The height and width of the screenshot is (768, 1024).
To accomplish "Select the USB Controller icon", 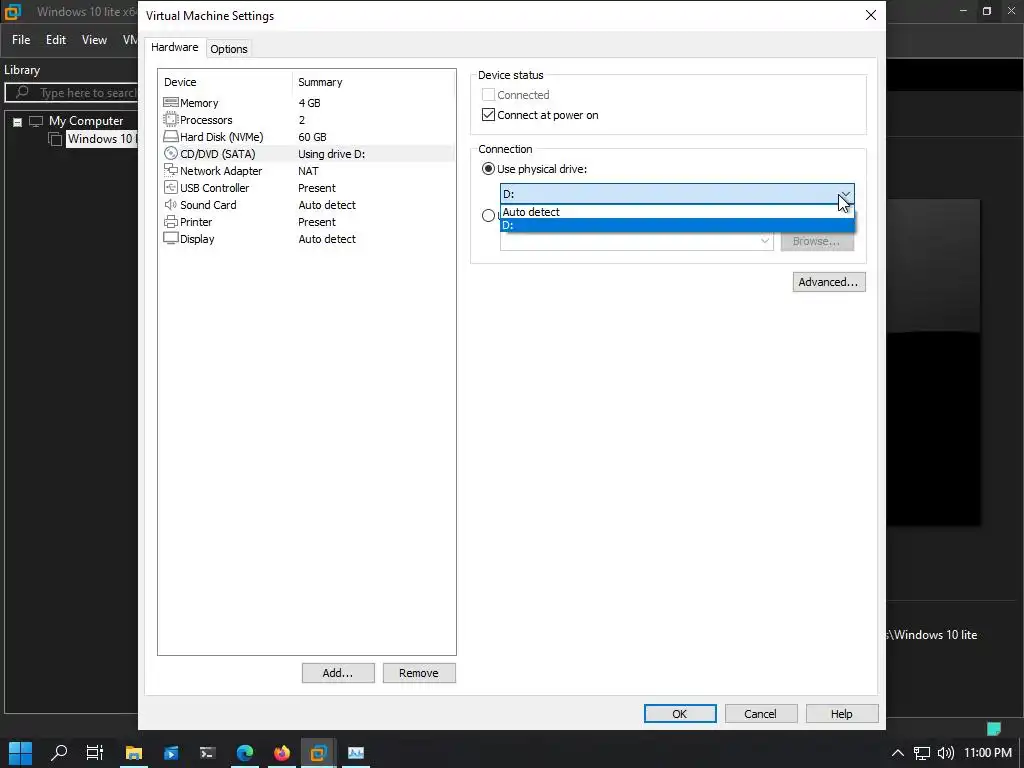I will pyautogui.click(x=170, y=187).
